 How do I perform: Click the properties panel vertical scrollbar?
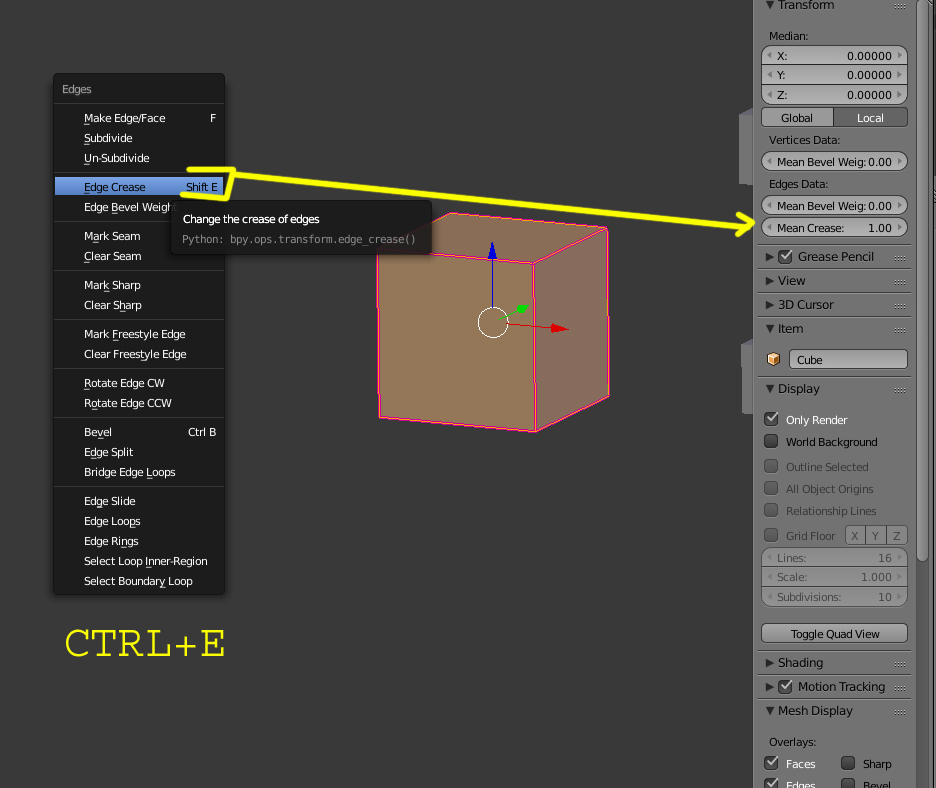[922, 281]
